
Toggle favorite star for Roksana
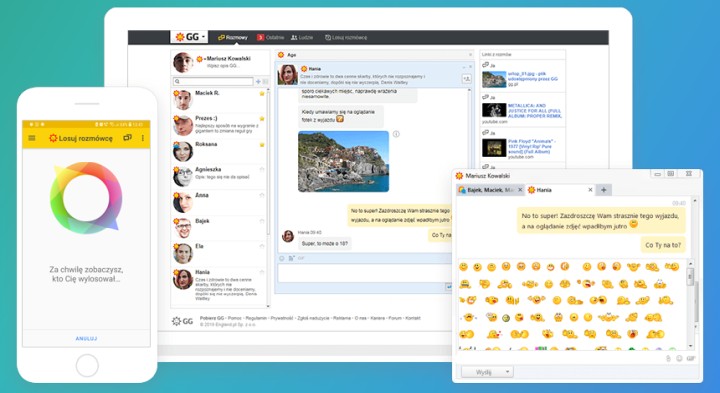262,145
